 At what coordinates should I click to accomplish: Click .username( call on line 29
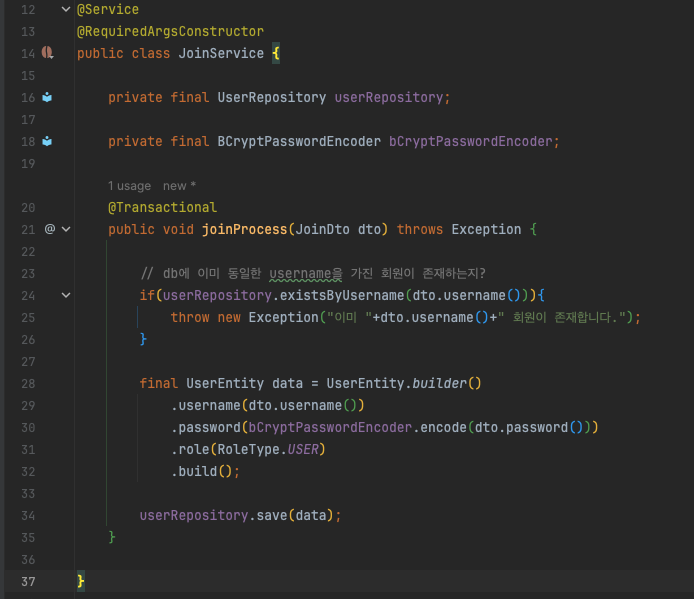(x=209, y=406)
